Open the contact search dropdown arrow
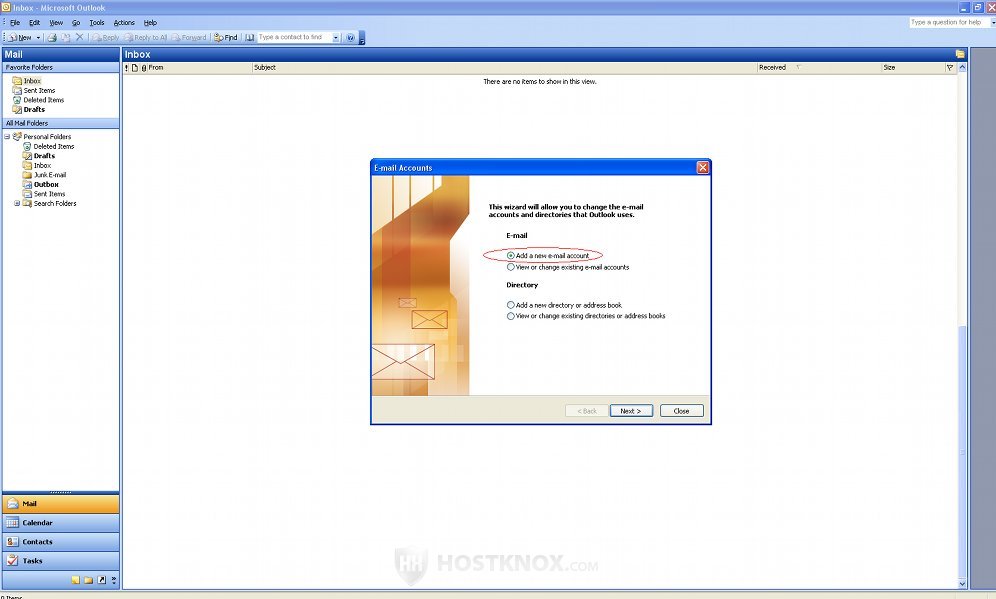Image resolution: width=996 pixels, height=599 pixels. (336, 37)
